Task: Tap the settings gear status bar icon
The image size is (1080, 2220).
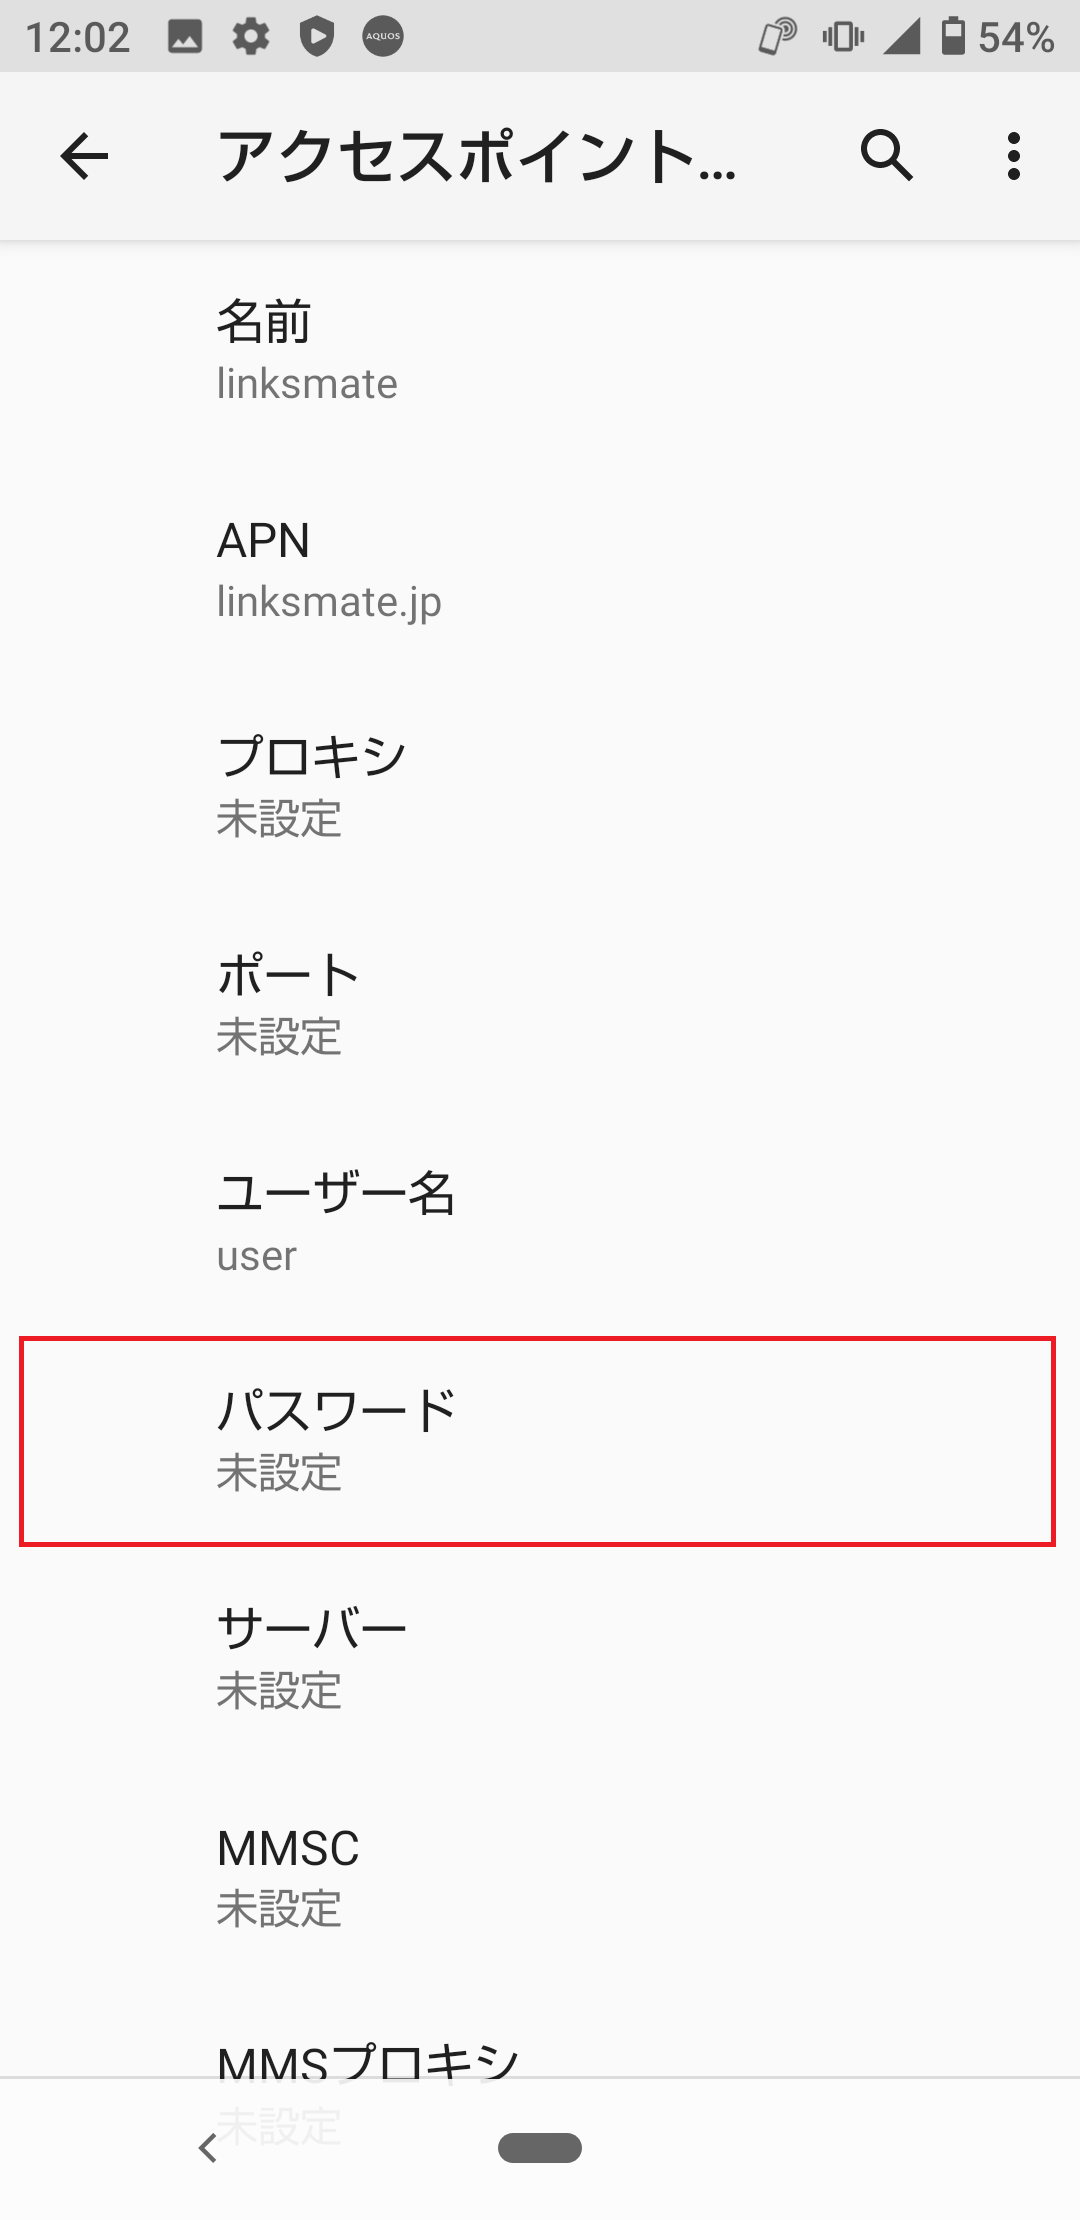Action: coord(251,37)
